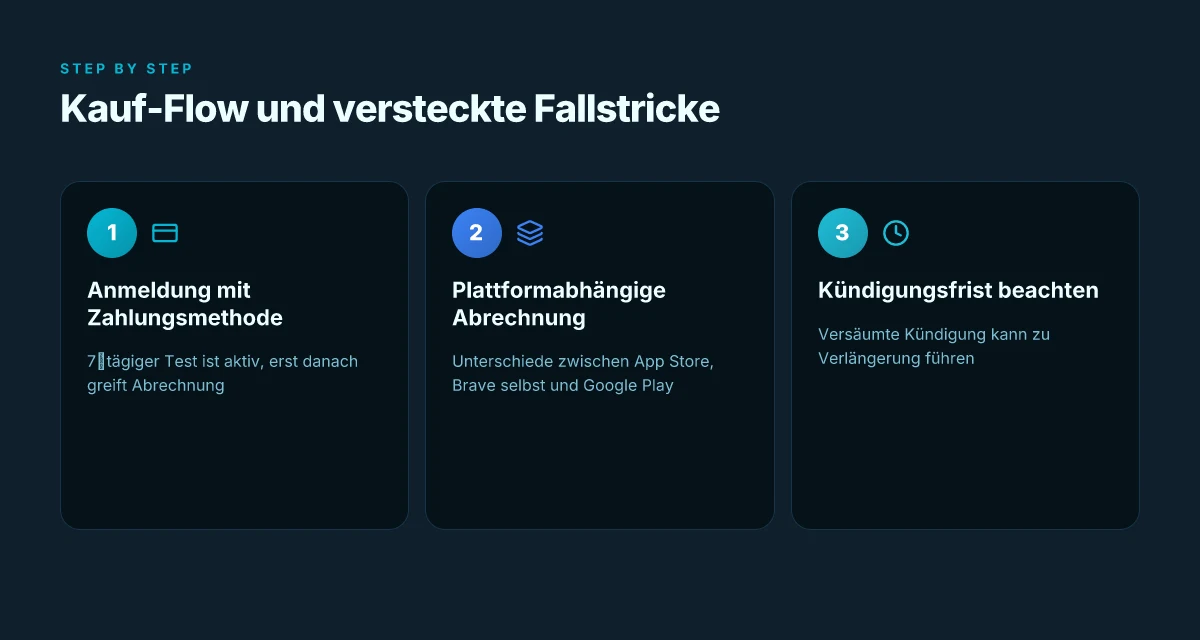Screen dimensions: 1200x640
Task: Select the teal number 1 badge
Action: 112,233
